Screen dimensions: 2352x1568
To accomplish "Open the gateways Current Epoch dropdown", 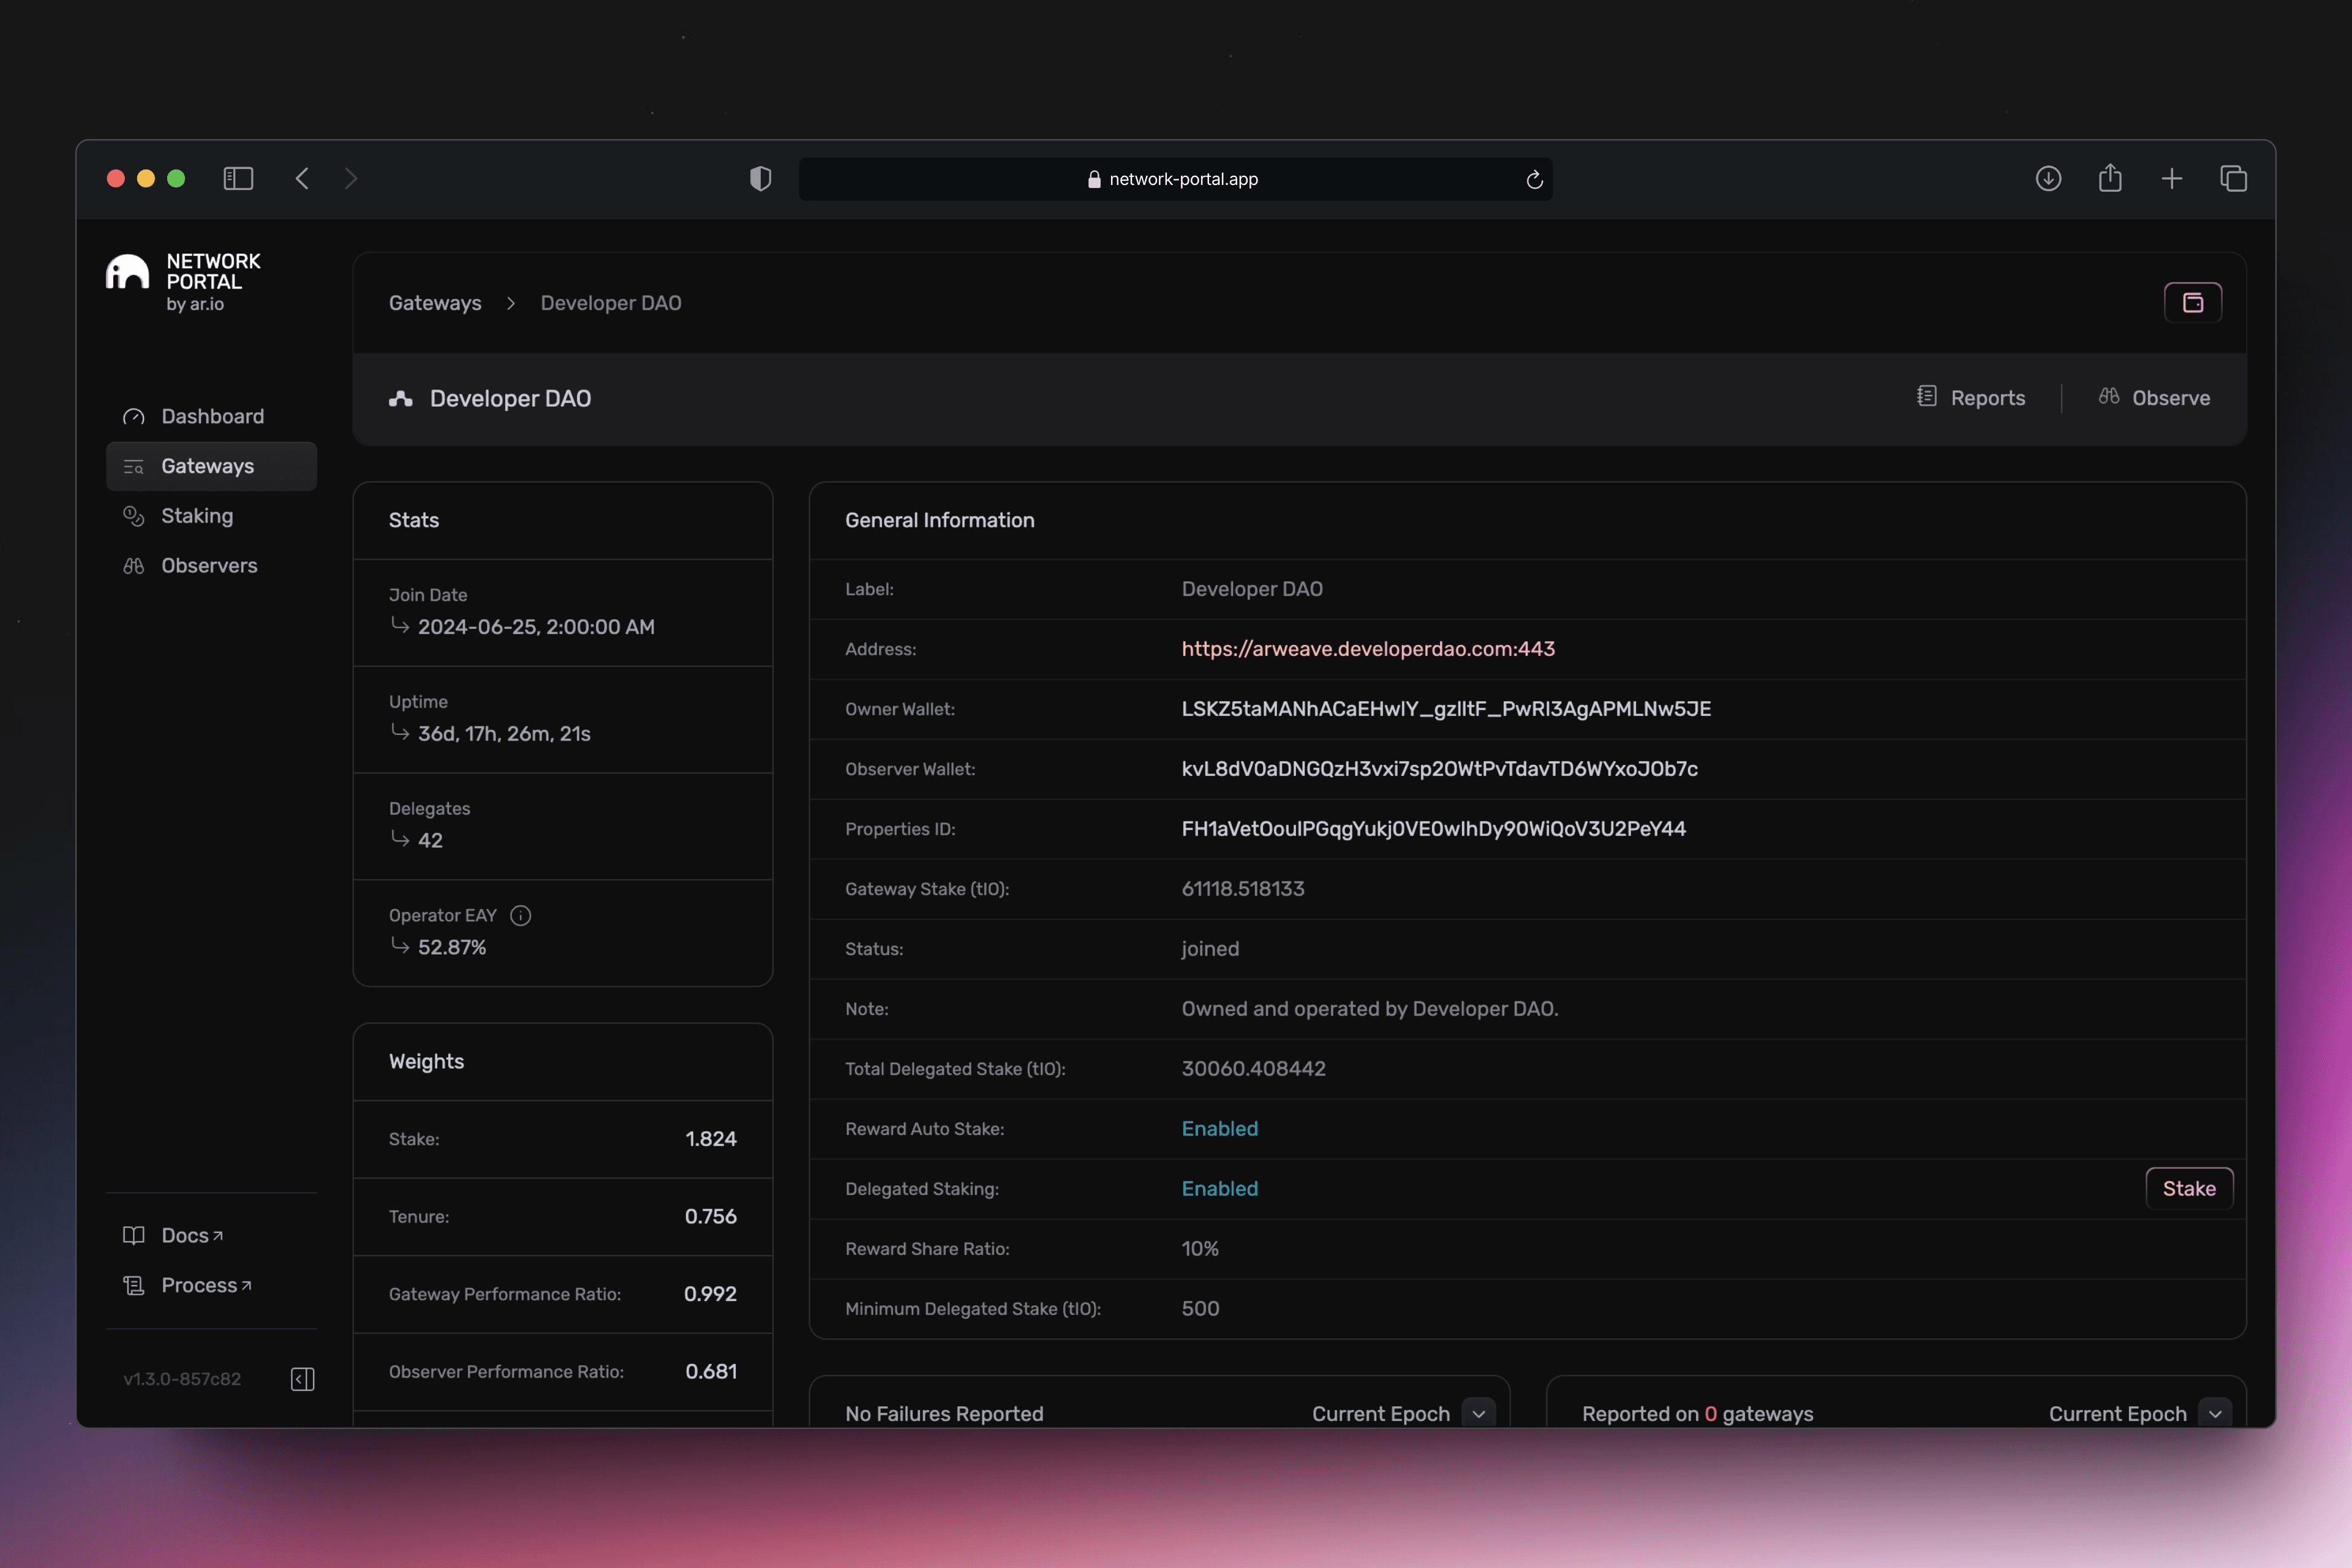I will pyautogui.click(x=2215, y=1413).
